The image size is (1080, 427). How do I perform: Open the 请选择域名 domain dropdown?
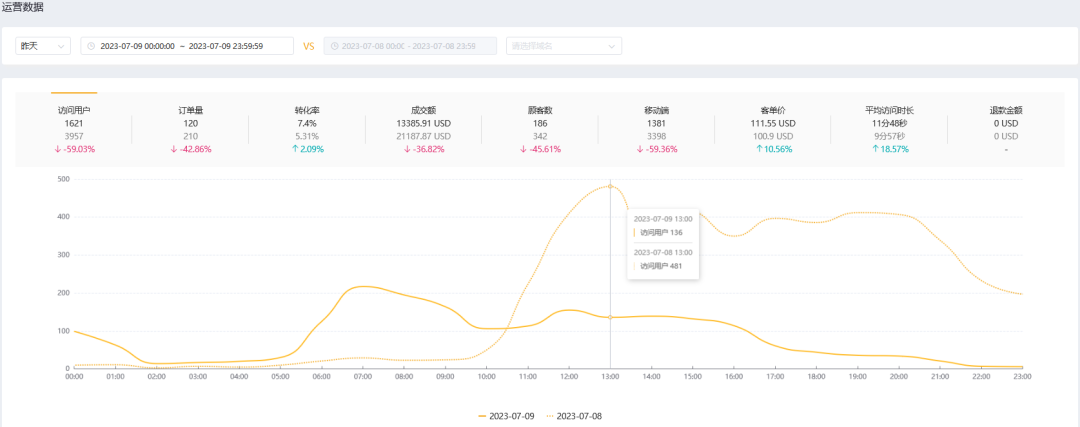tap(563, 46)
